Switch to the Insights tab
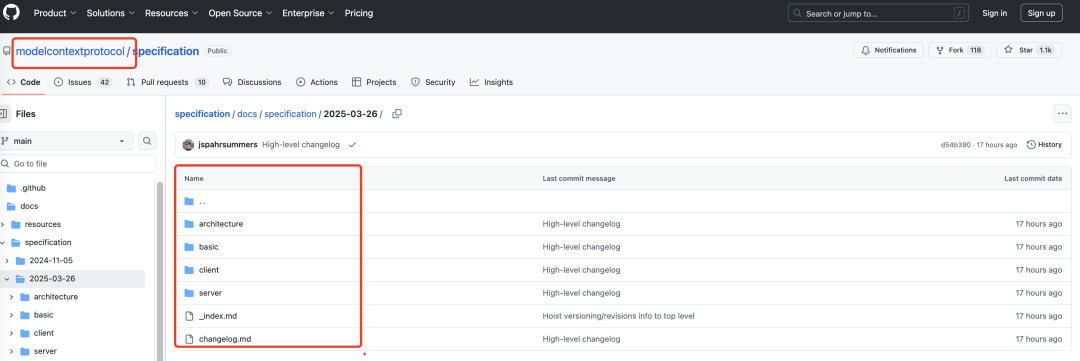The height and width of the screenshot is (361, 1080). tap(491, 82)
